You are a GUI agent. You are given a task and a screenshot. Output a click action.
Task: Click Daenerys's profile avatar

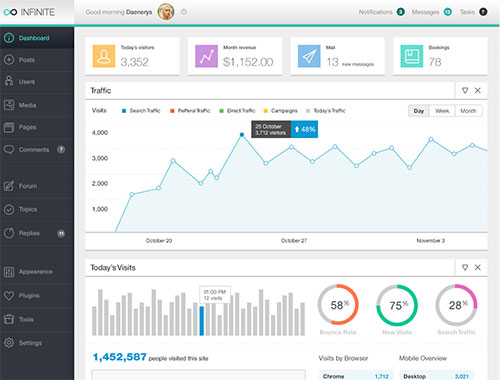pyautogui.click(x=166, y=12)
